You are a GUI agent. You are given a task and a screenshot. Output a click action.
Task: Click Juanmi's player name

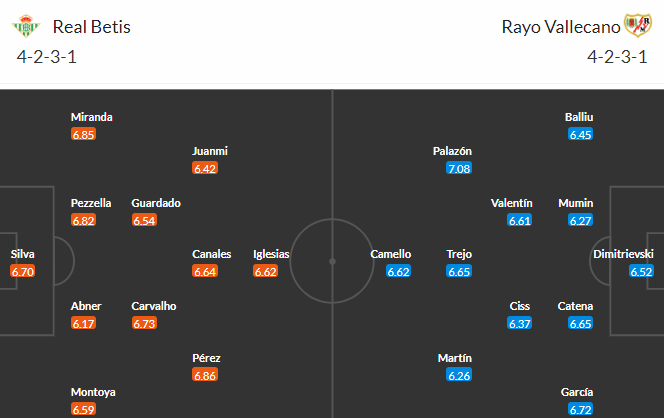coord(210,151)
